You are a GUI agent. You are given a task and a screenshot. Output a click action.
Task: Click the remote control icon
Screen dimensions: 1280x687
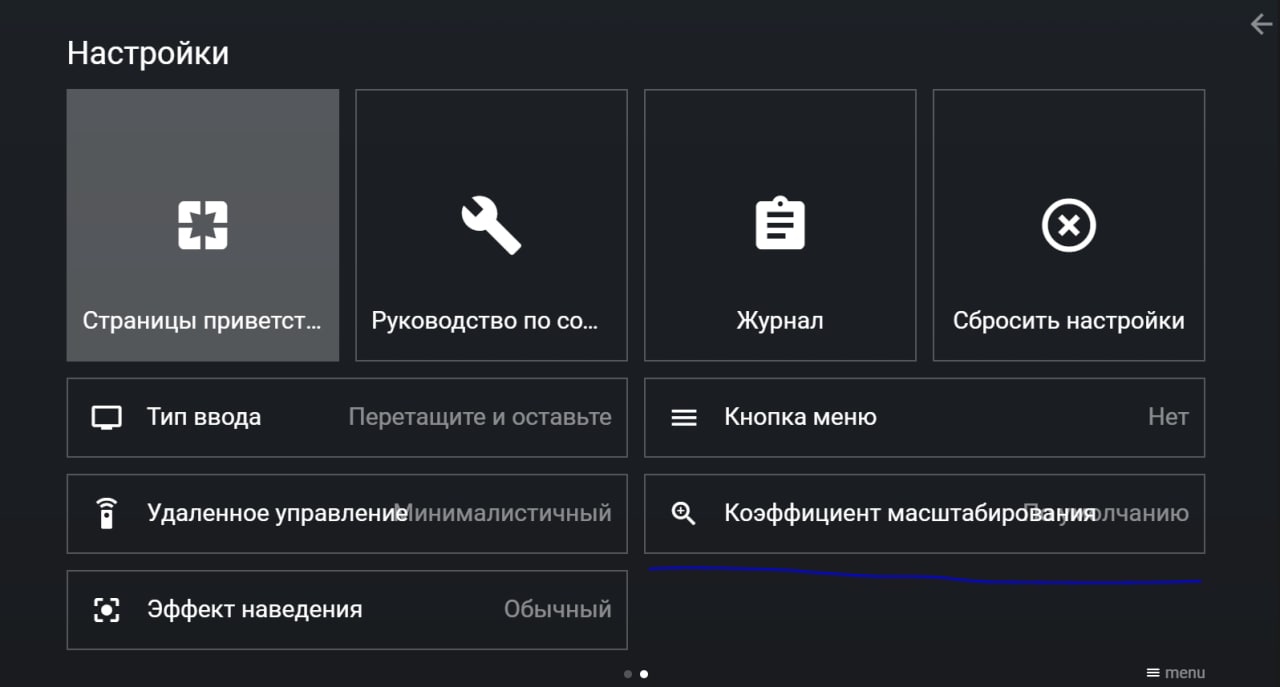(106, 513)
